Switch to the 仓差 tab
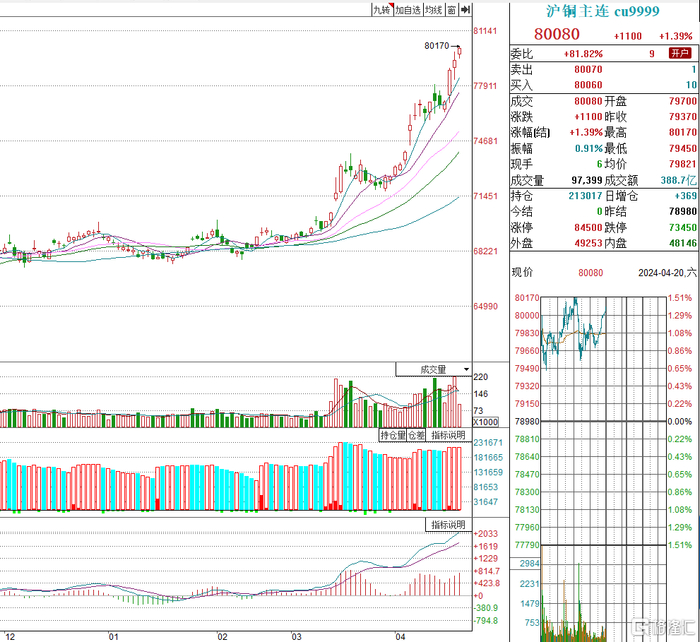The image size is (700, 642). (417, 435)
